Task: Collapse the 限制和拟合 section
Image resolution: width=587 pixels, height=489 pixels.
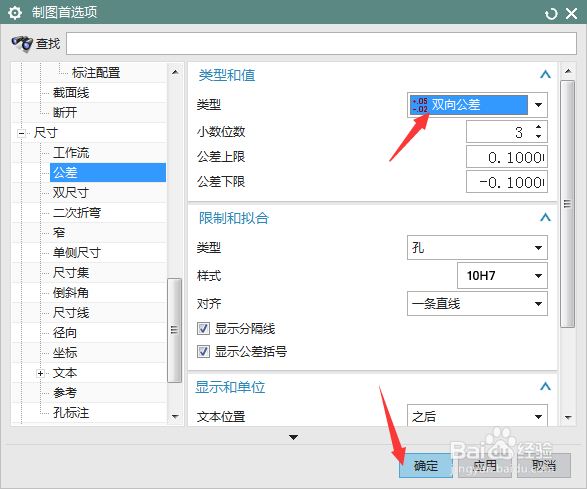Action: tap(545, 218)
